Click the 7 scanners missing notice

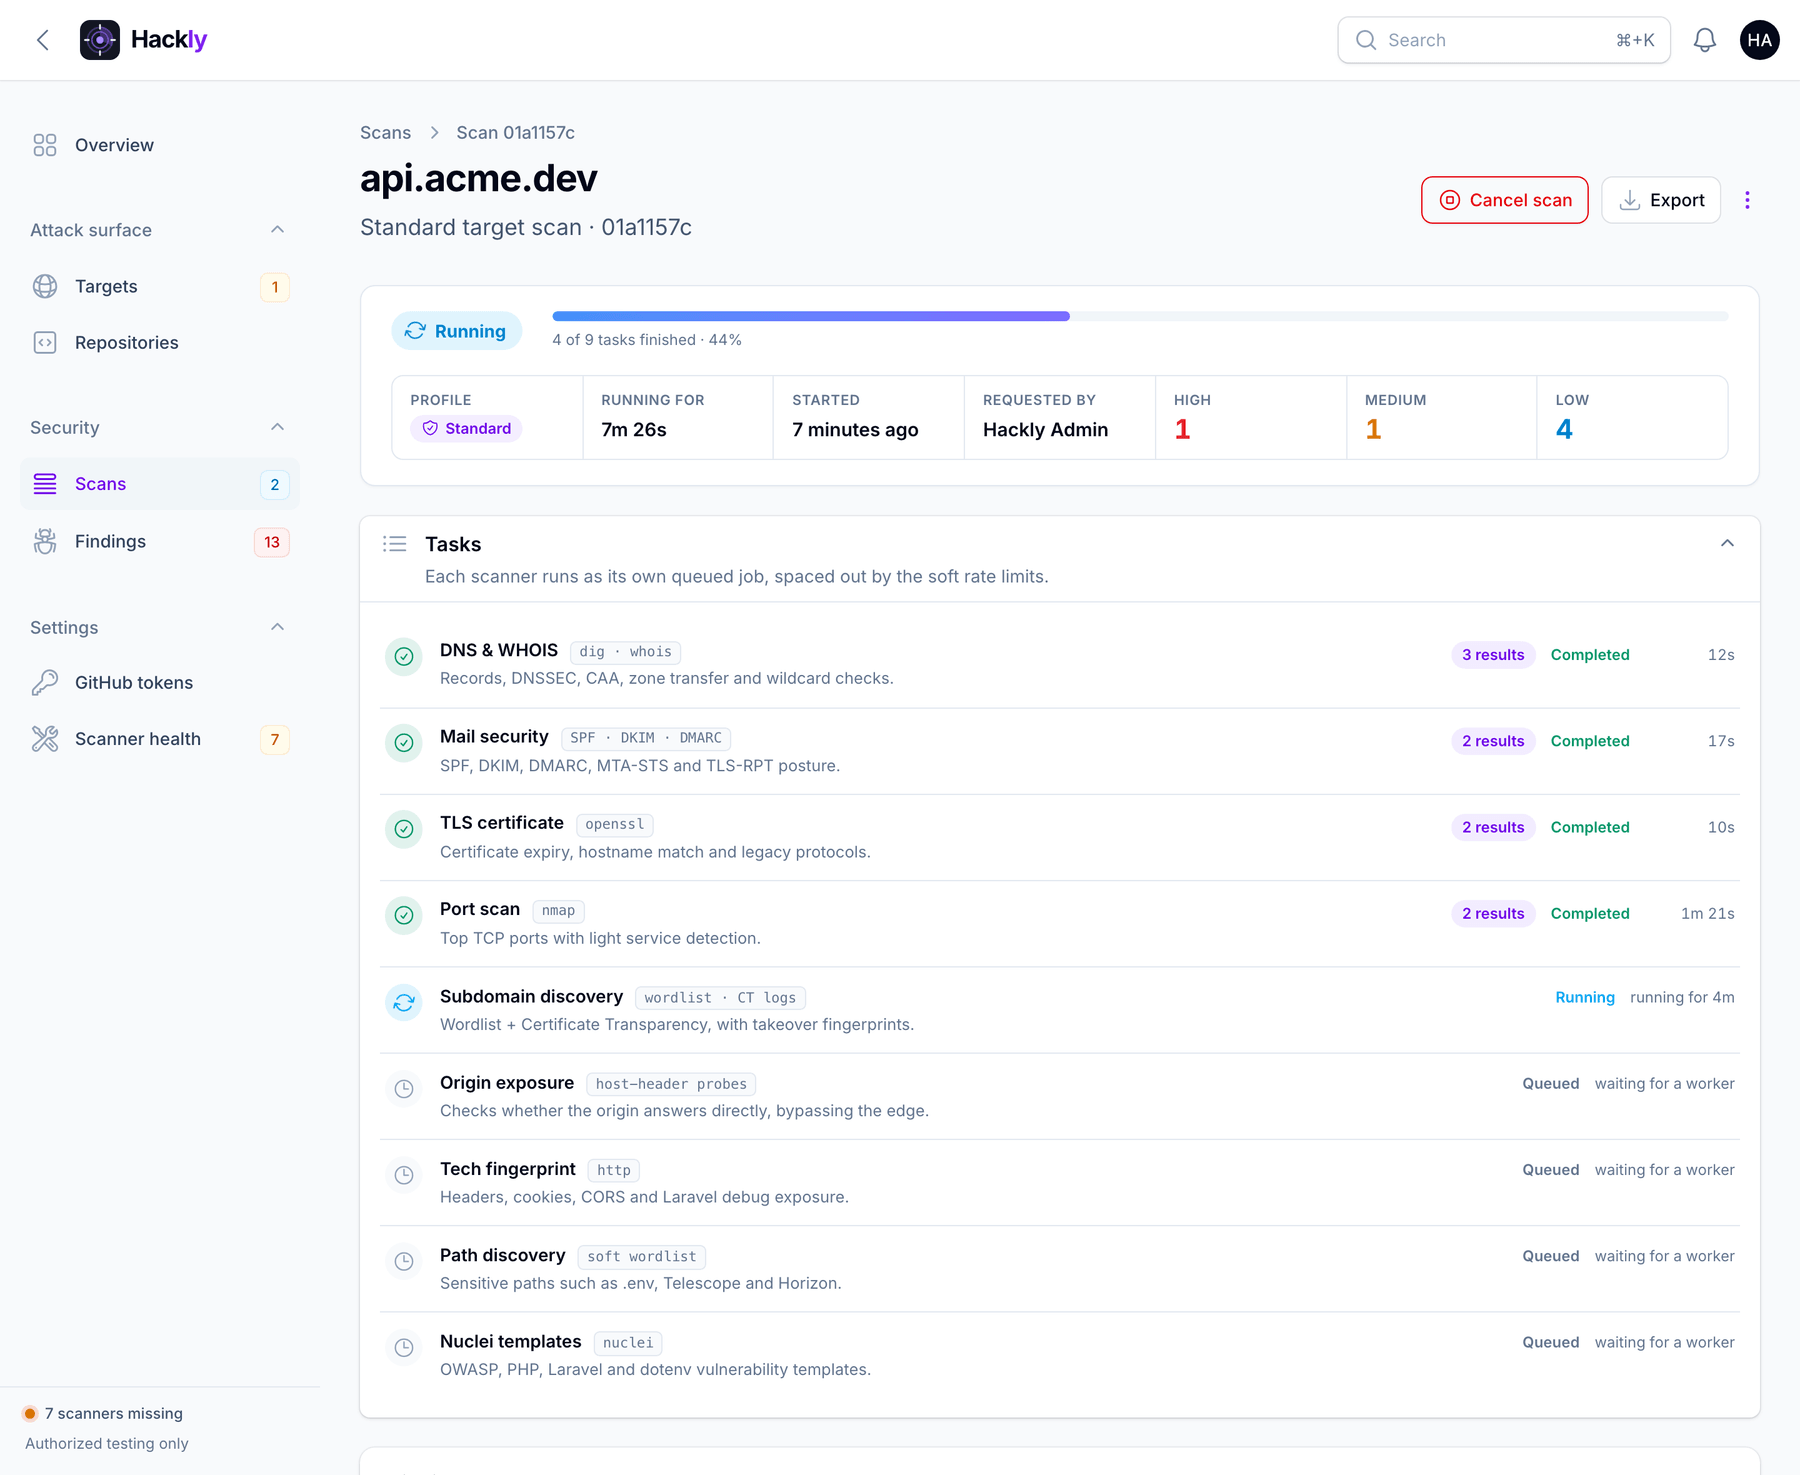104,1413
